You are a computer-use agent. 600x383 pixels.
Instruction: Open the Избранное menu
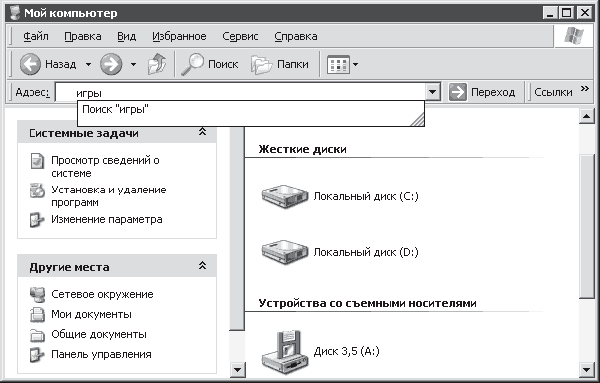click(x=179, y=36)
